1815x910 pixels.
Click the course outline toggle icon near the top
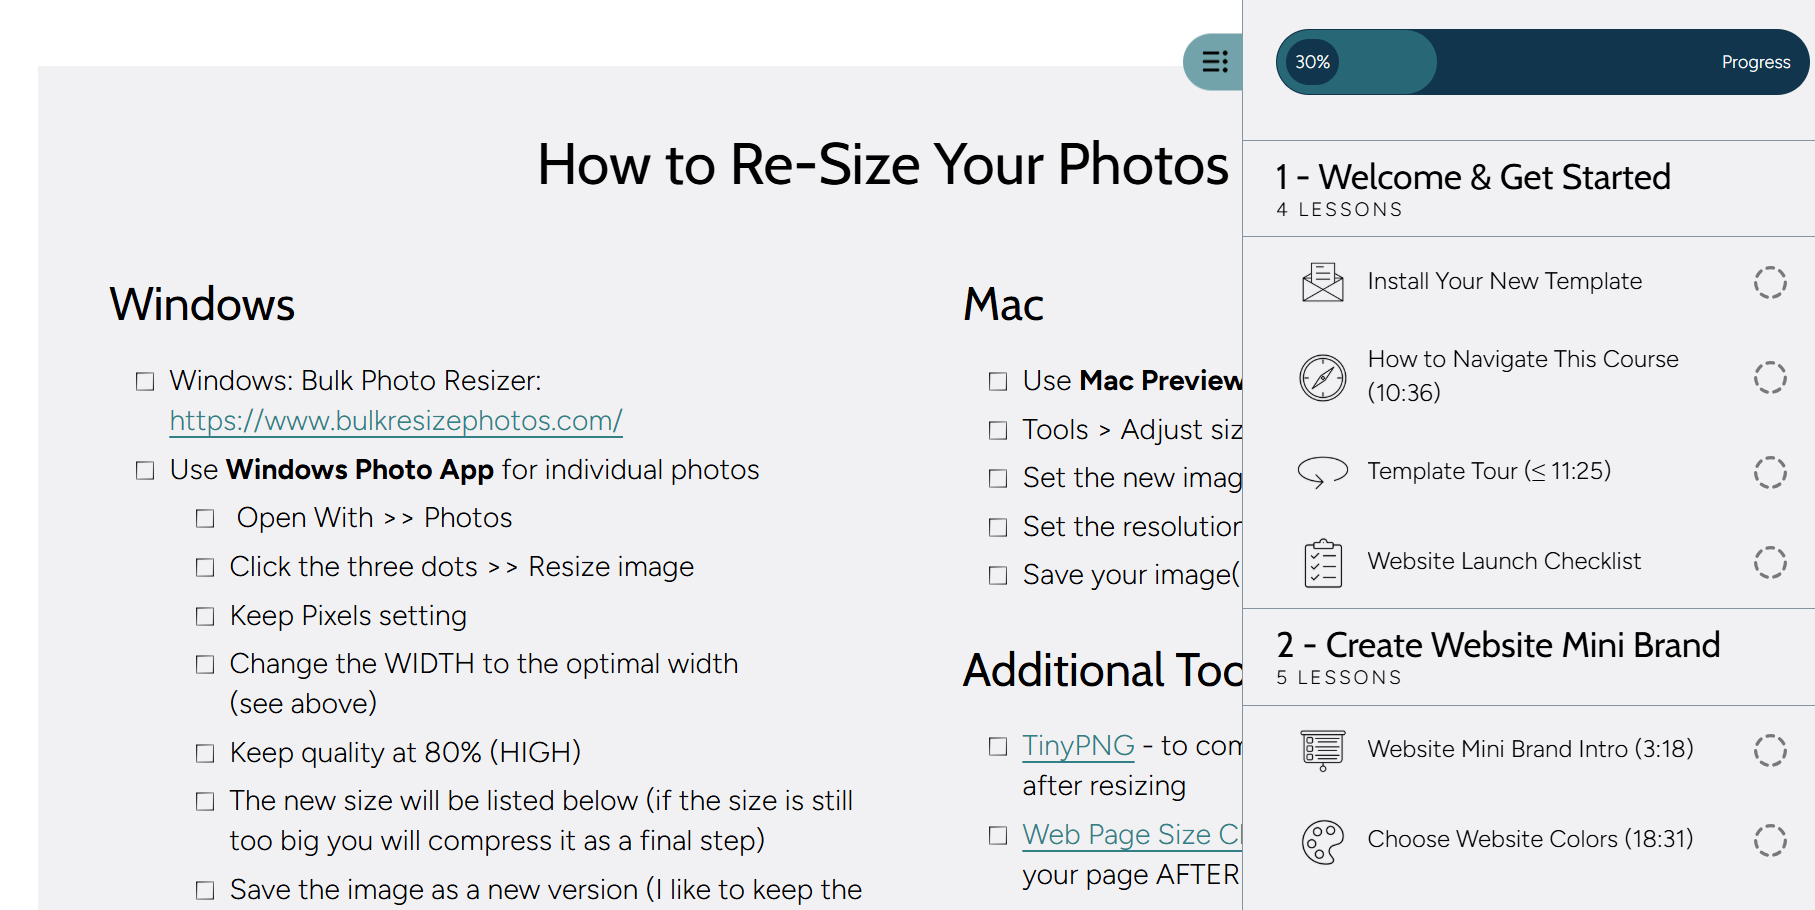tap(1213, 62)
